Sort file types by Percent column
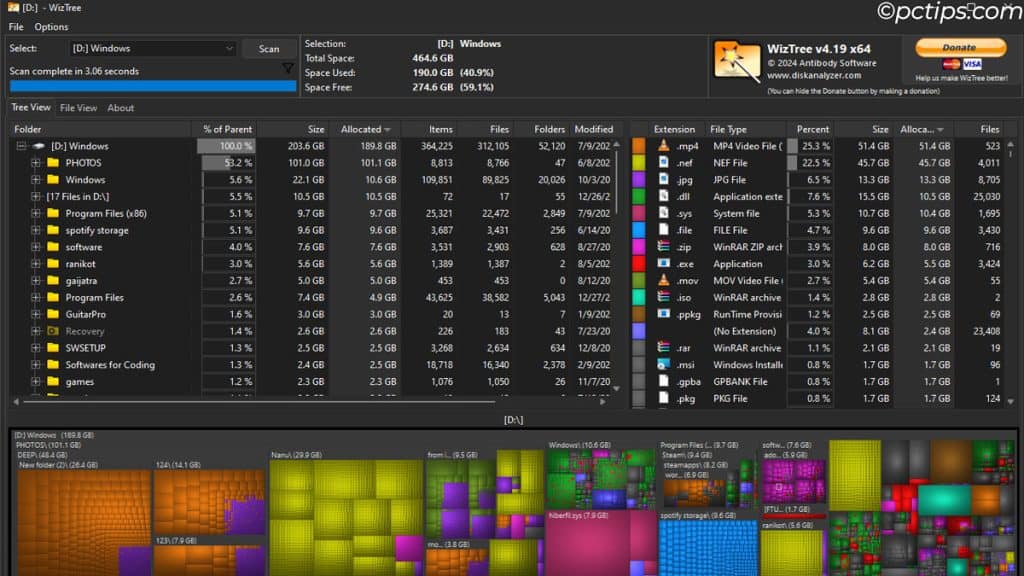 [812, 129]
